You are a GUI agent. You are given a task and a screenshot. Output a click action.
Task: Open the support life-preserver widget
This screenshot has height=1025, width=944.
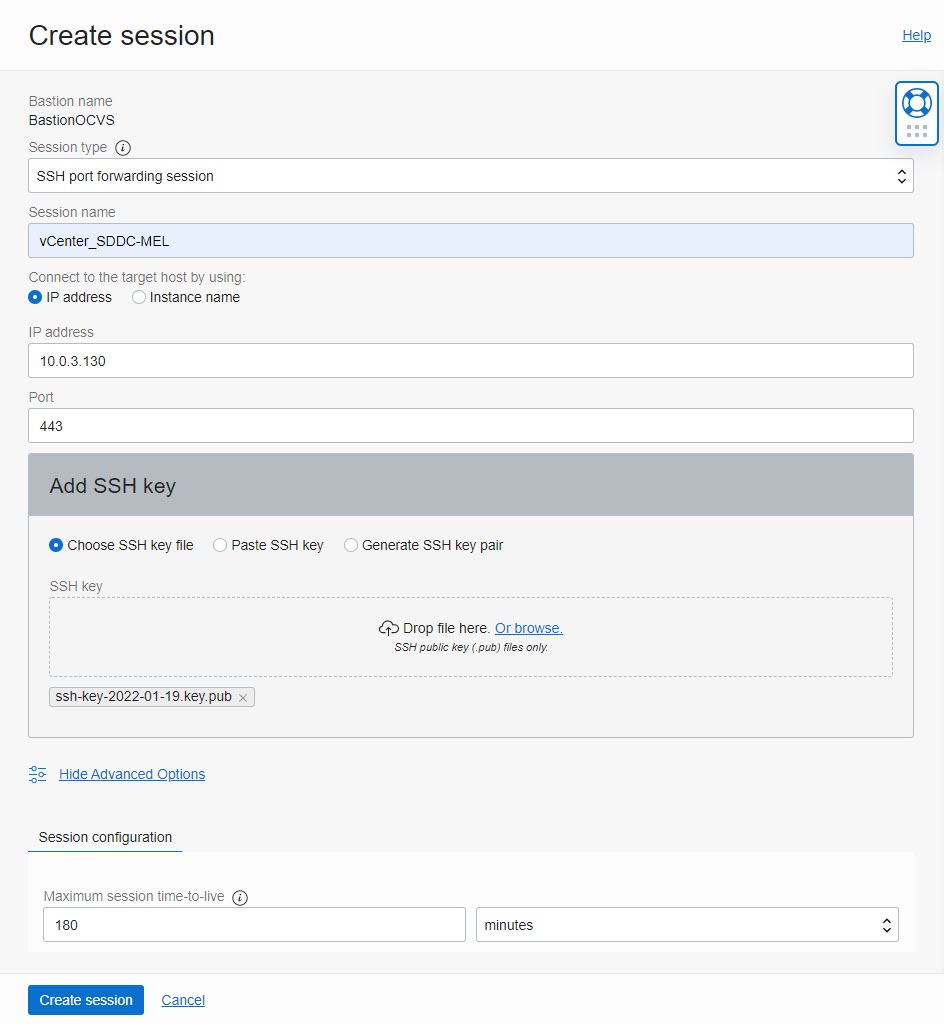pyautogui.click(x=916, y=101)
